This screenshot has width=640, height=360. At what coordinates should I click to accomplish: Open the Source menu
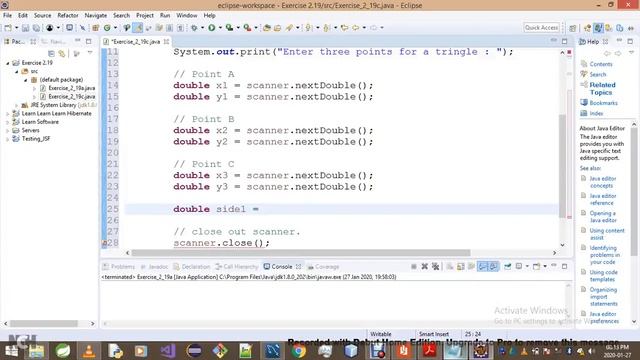coord(42,16)
